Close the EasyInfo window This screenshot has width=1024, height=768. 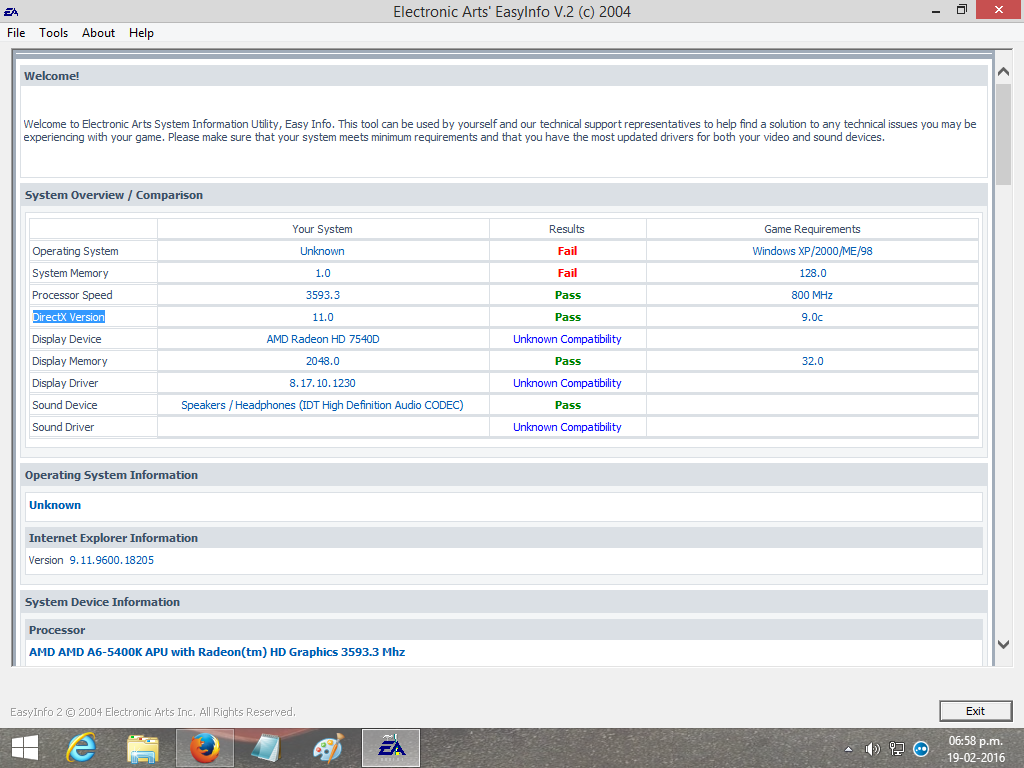(999, 10)
